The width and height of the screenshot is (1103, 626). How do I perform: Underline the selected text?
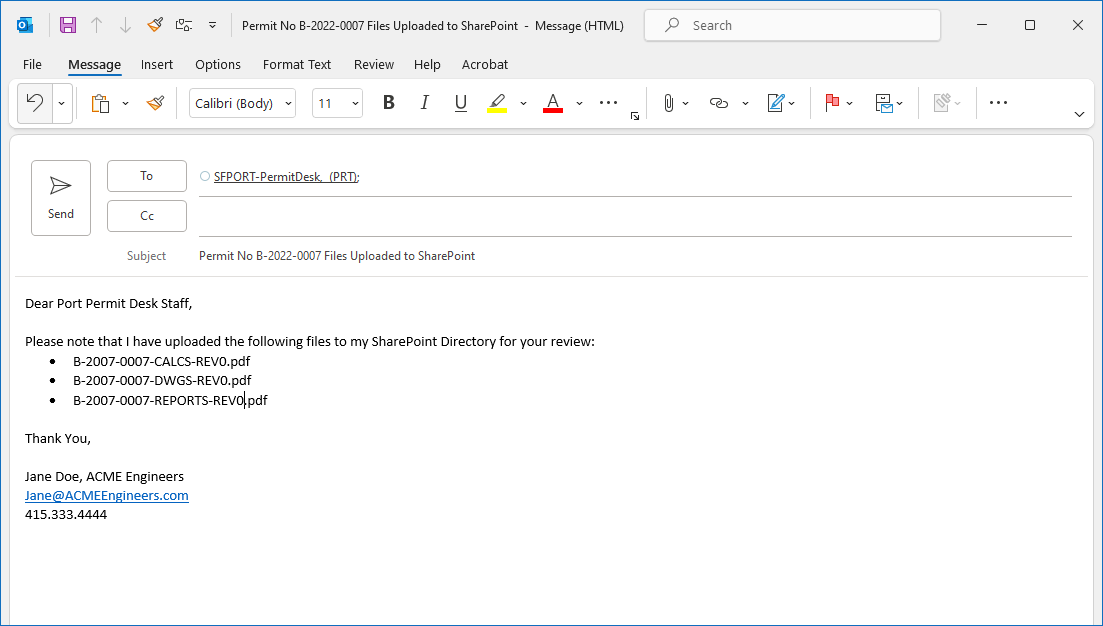[x=460, y=102]
